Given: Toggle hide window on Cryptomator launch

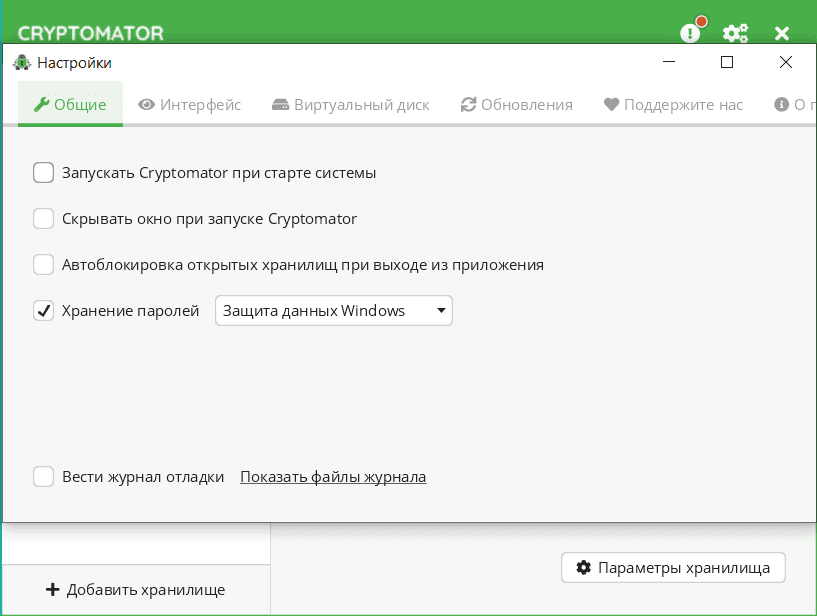Looking at the screenshot, I should point(43,219).
